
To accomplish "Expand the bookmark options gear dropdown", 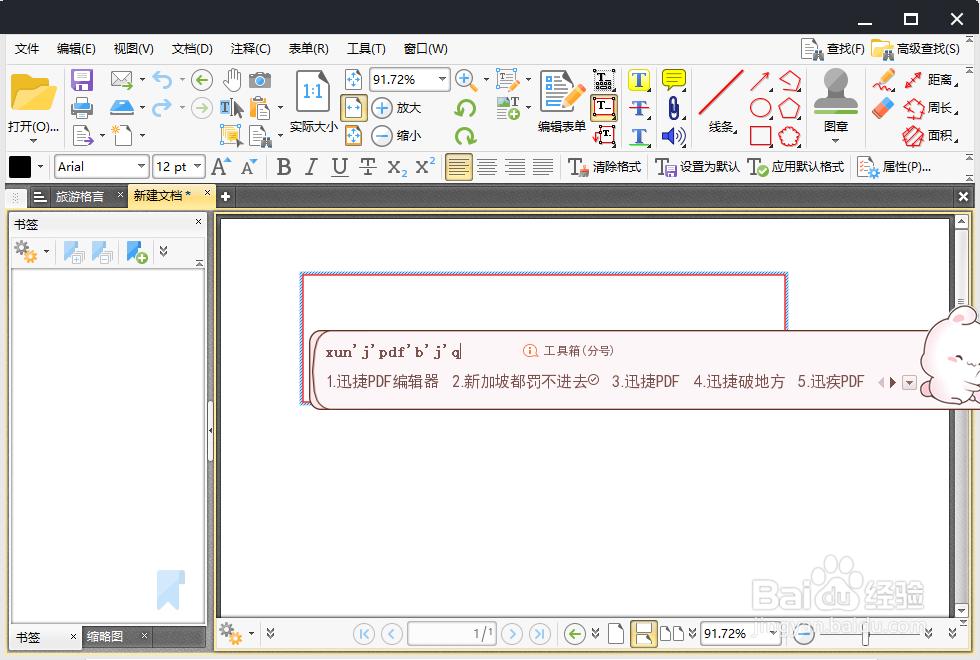I will (x=46, y=252).
